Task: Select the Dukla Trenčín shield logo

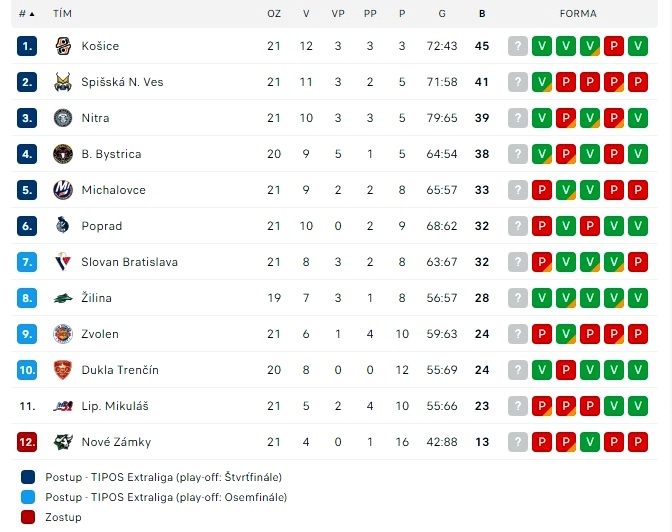Action: click(x=63, y=370)
